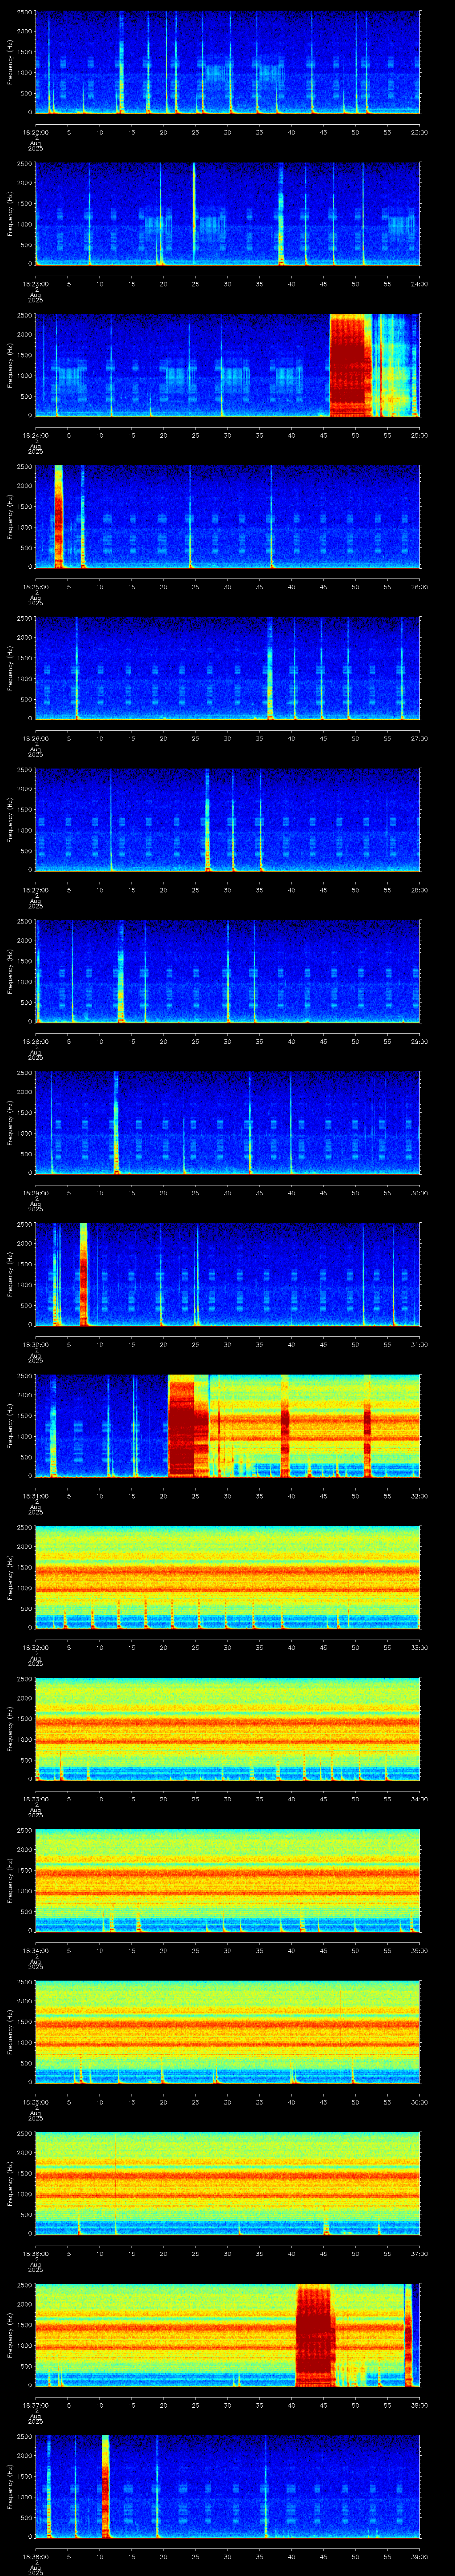455x2576 pixels.
Task: Select the 18:25:00 start time label
Action: tap(35, 586)
